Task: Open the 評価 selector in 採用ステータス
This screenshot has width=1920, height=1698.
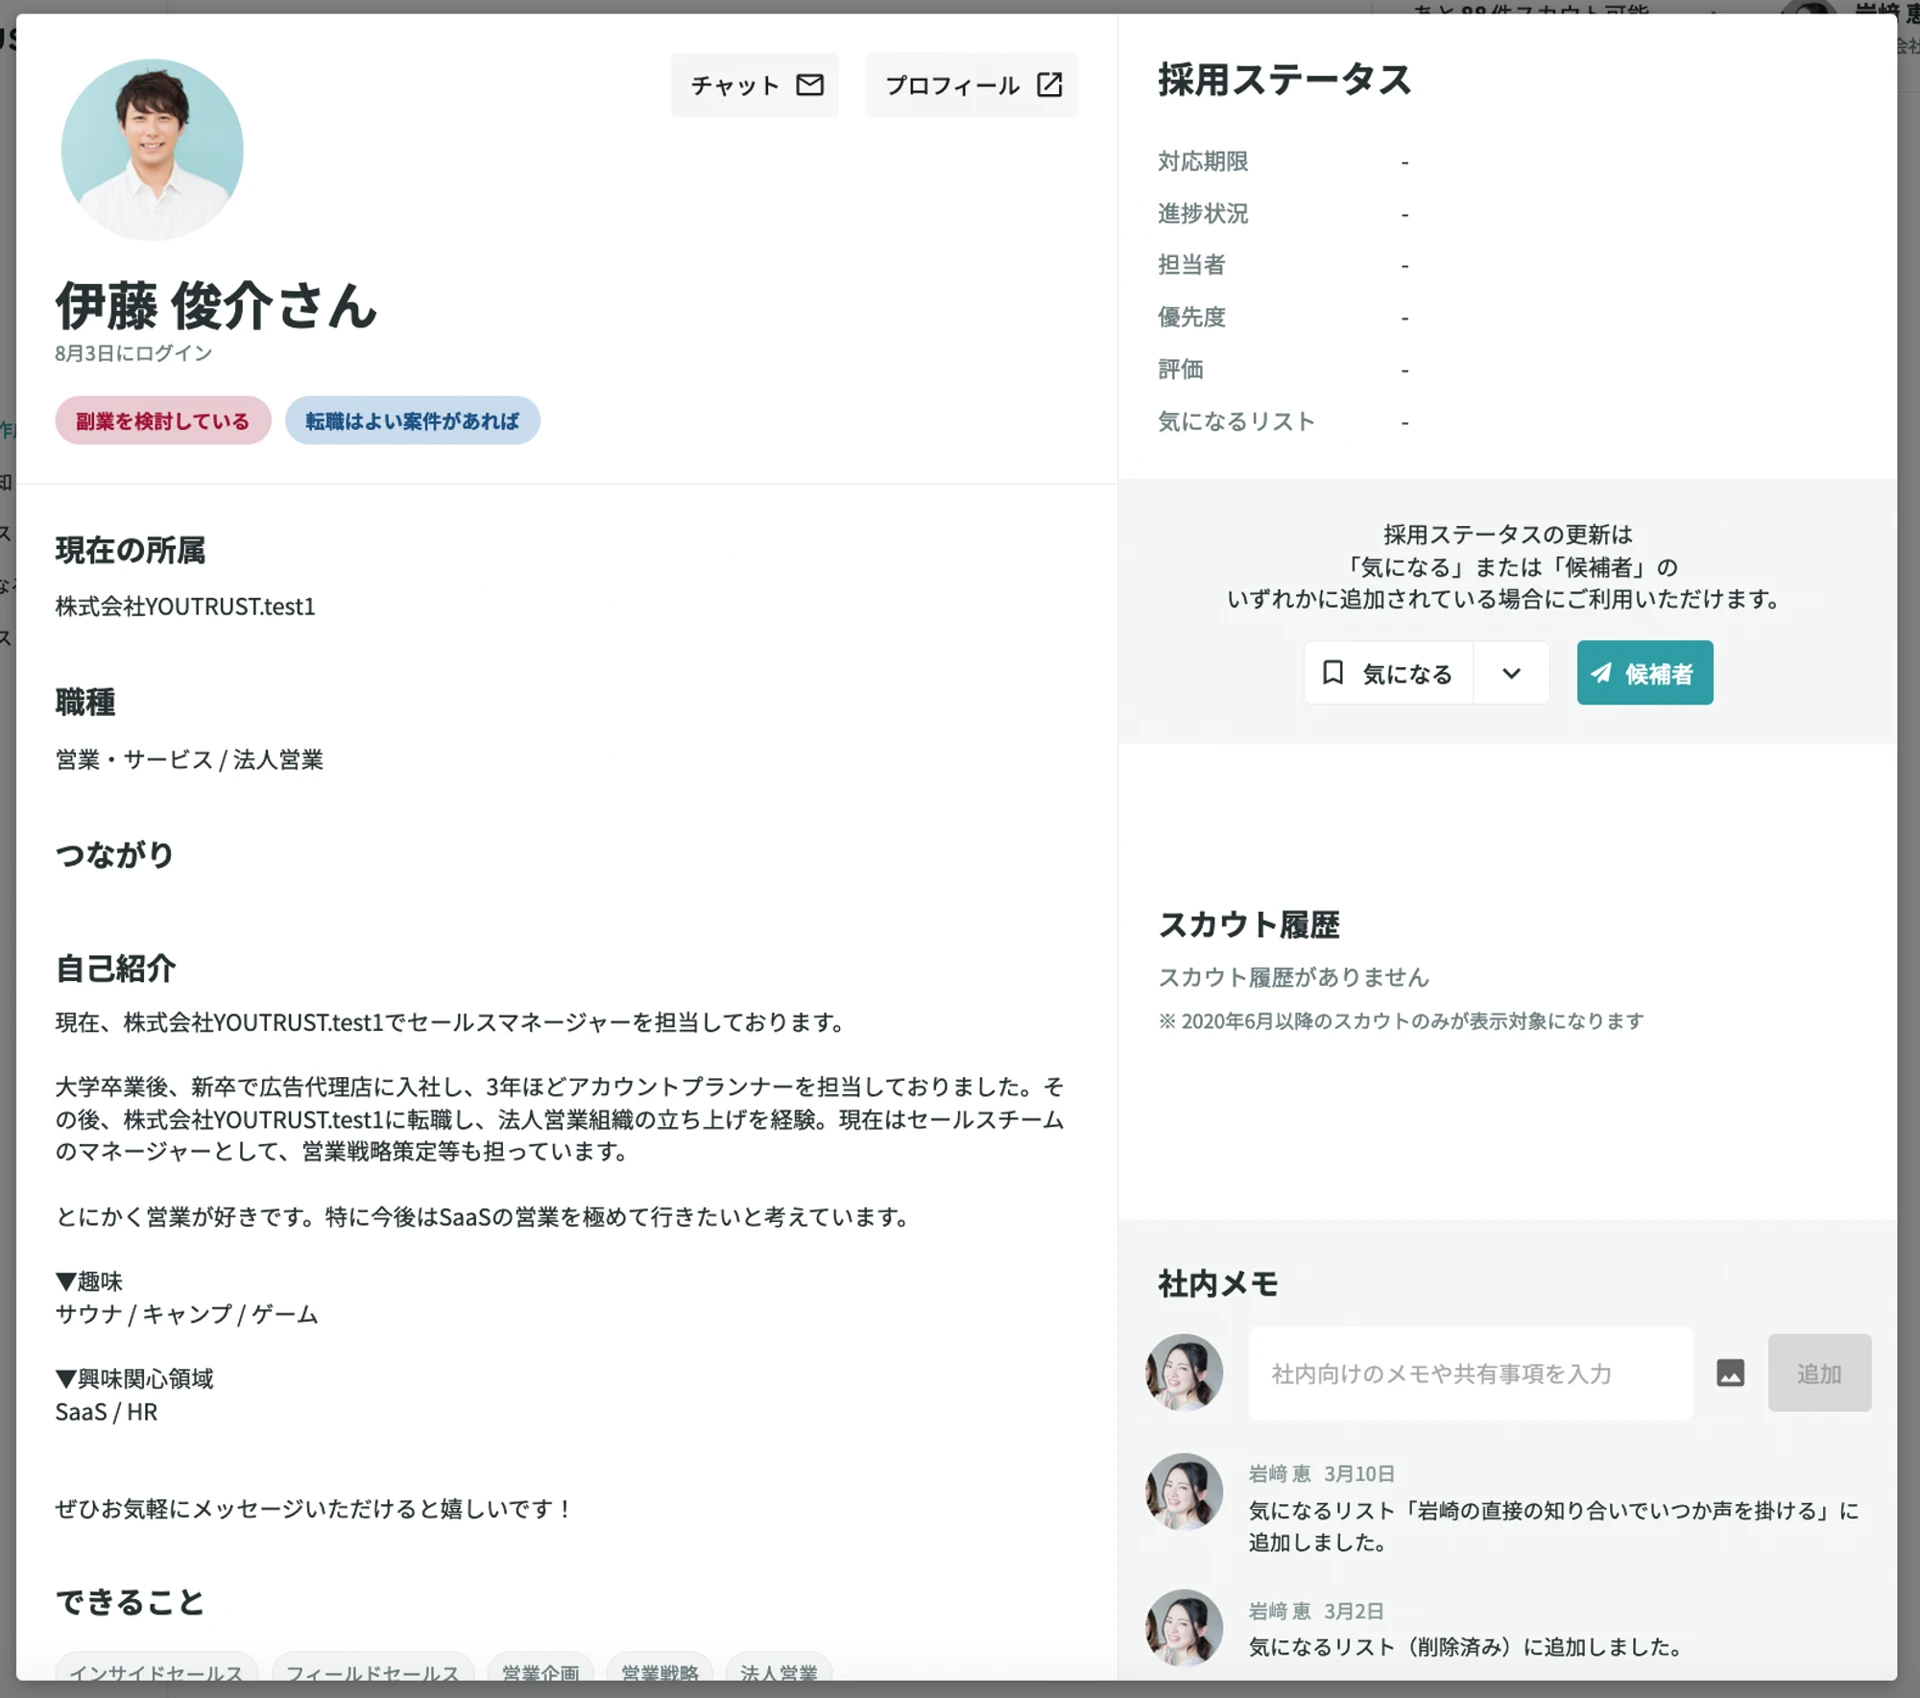Action: (x=1404, y=369)
